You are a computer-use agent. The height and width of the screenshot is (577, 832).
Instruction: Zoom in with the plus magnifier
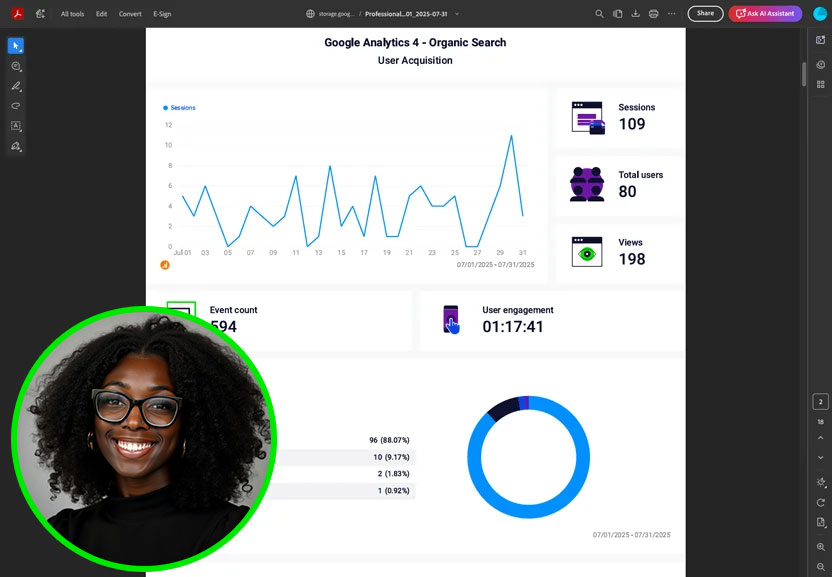pos(820,547)
